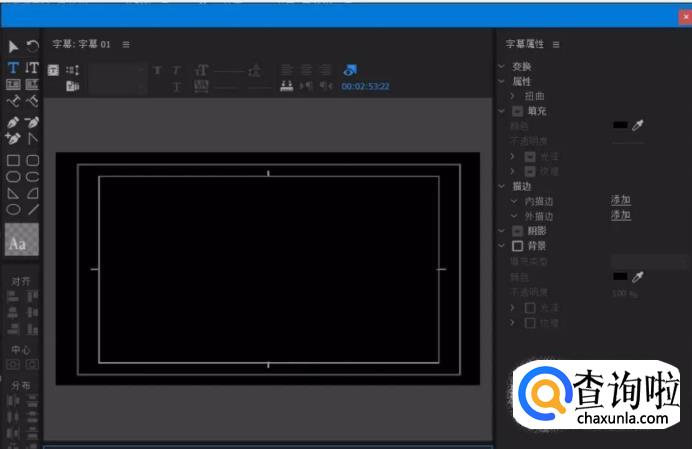The height and width of the screenshot is (449, 692).
Task: Select the vertical Type tool
Action: pos(32,68)
